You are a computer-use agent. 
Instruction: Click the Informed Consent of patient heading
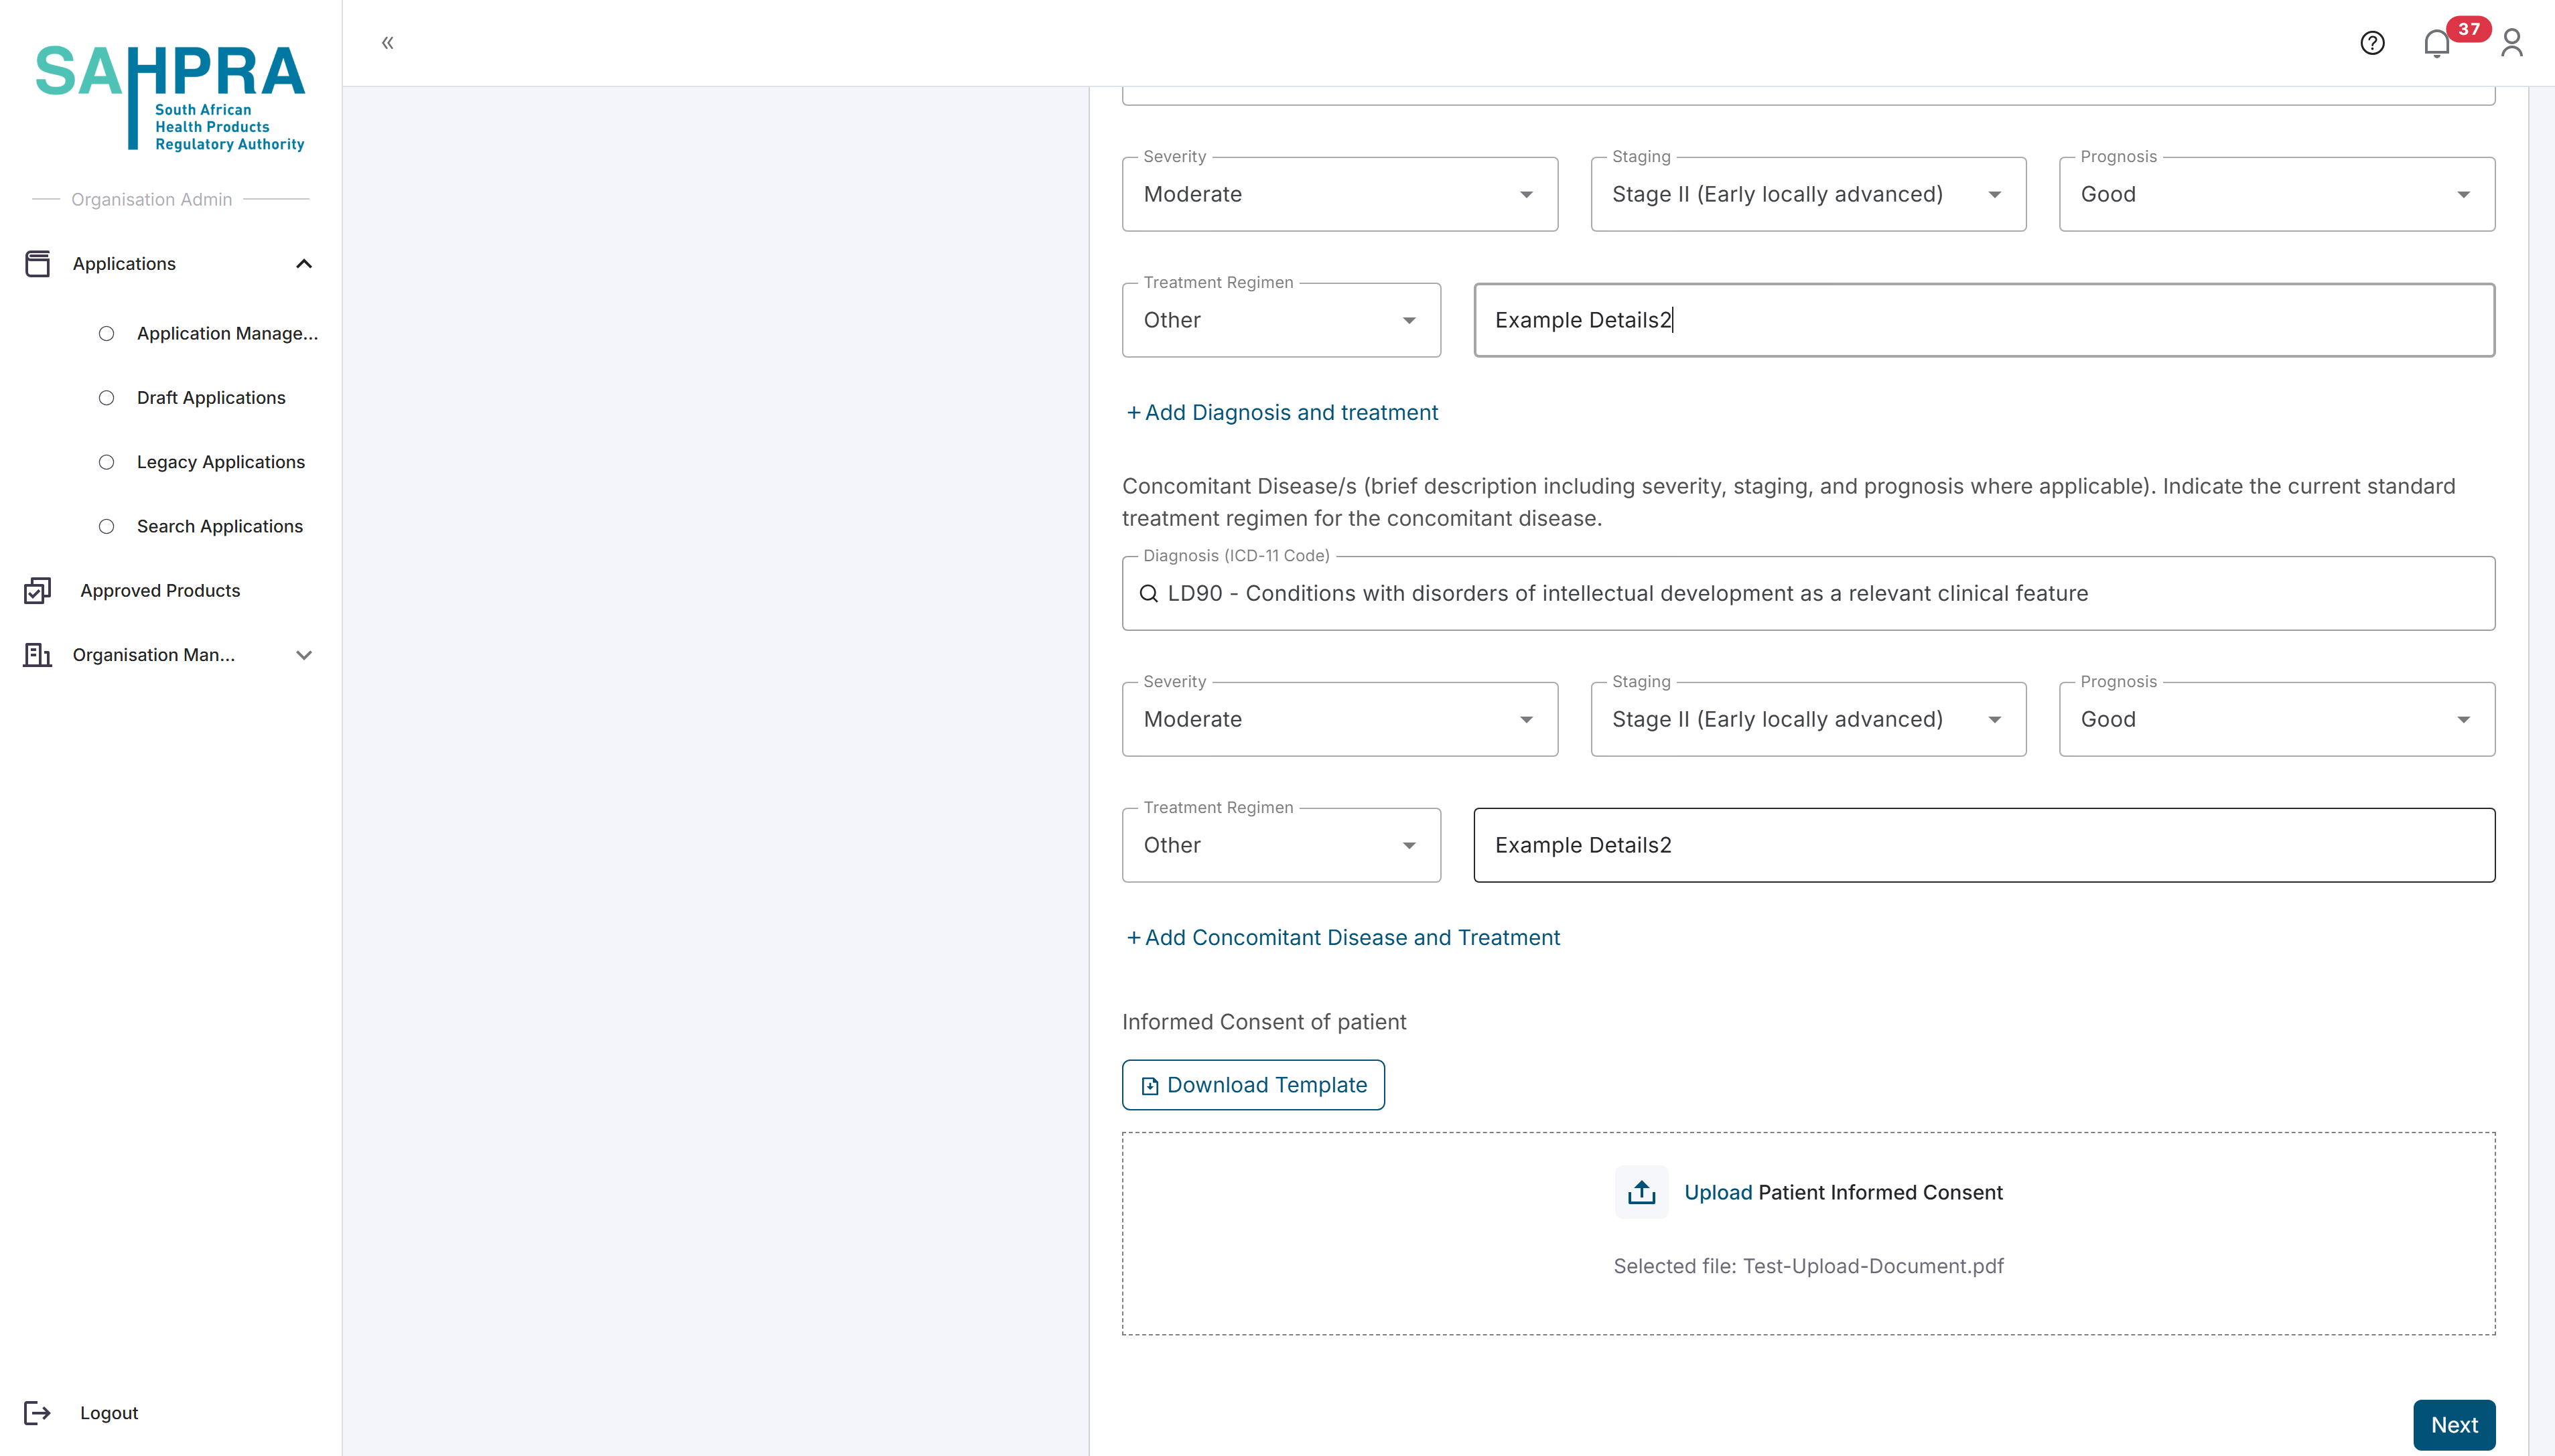pyautogui.click(x=1264, y=1022)
